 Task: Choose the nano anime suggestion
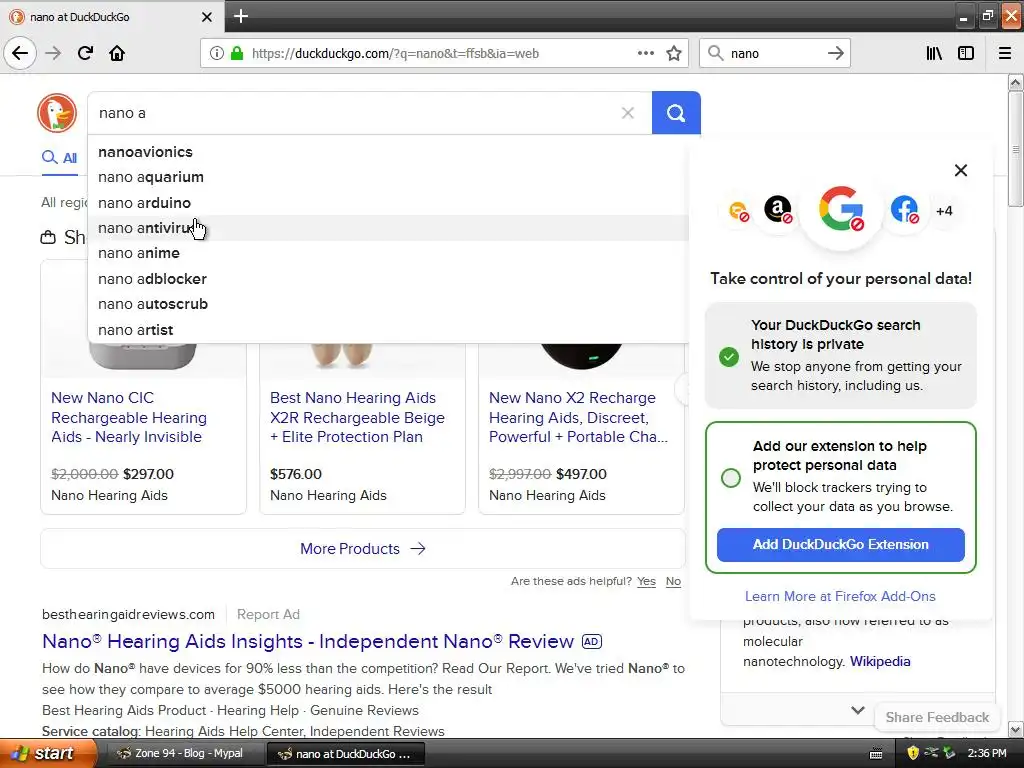point(388,253)
